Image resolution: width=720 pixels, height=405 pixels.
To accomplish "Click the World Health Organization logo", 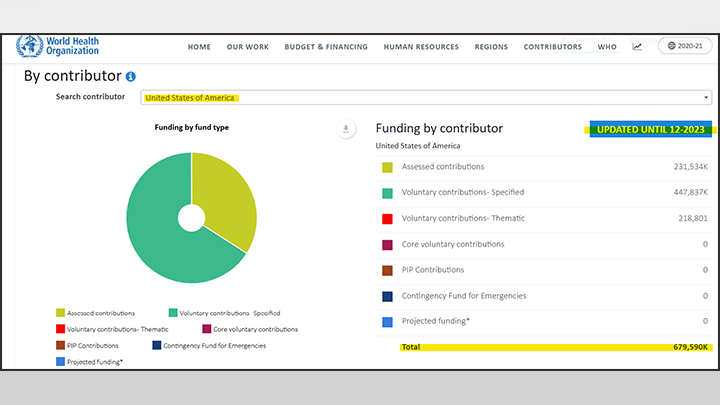I will pyautogui.click(x=57, y=46).
